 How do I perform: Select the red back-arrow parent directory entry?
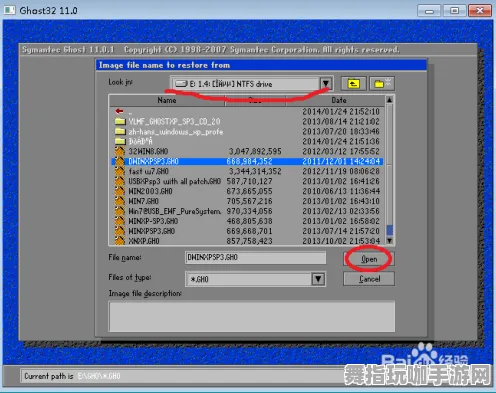pos(119,111)
